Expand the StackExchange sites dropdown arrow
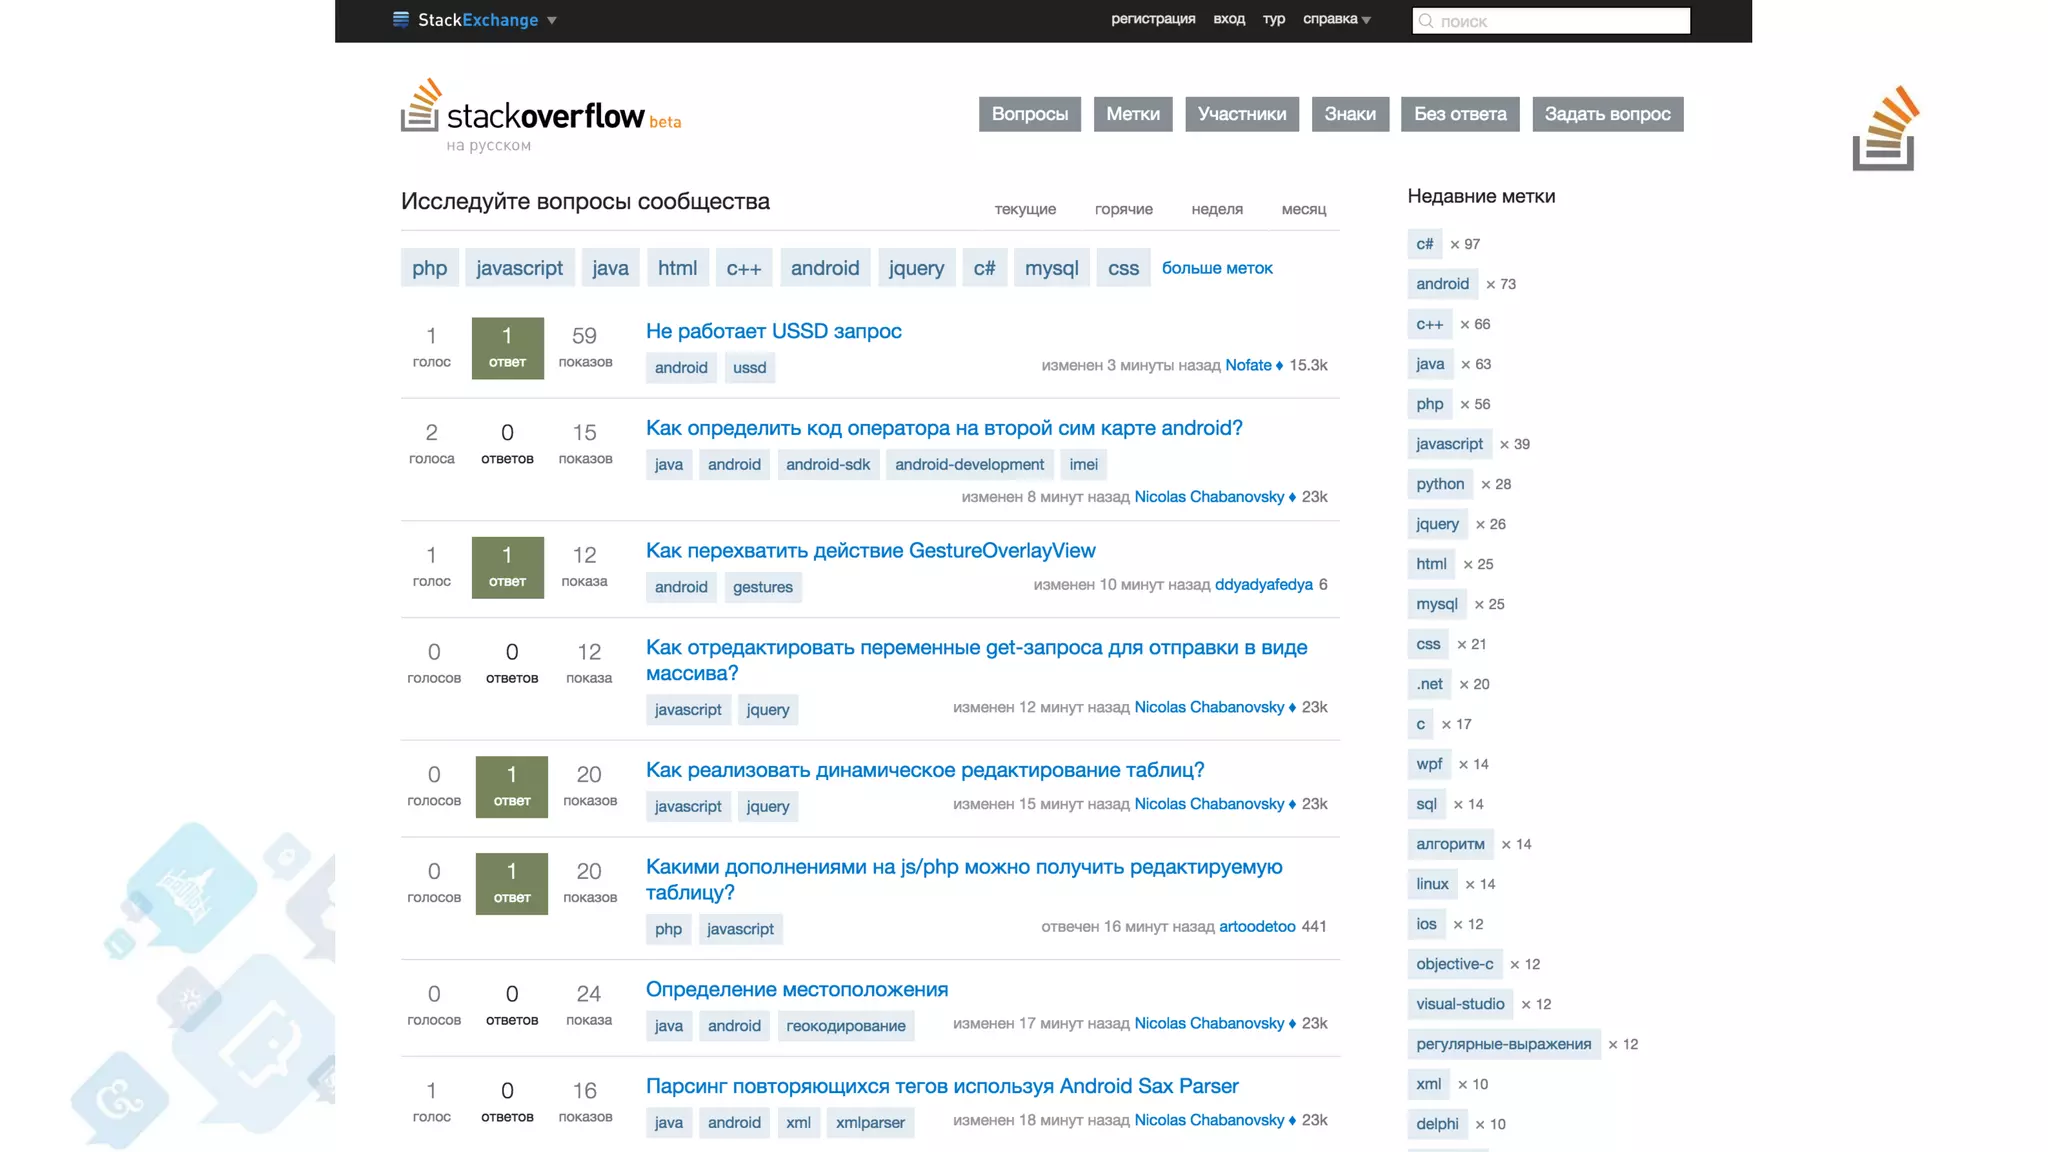 (x=551, y=20)
